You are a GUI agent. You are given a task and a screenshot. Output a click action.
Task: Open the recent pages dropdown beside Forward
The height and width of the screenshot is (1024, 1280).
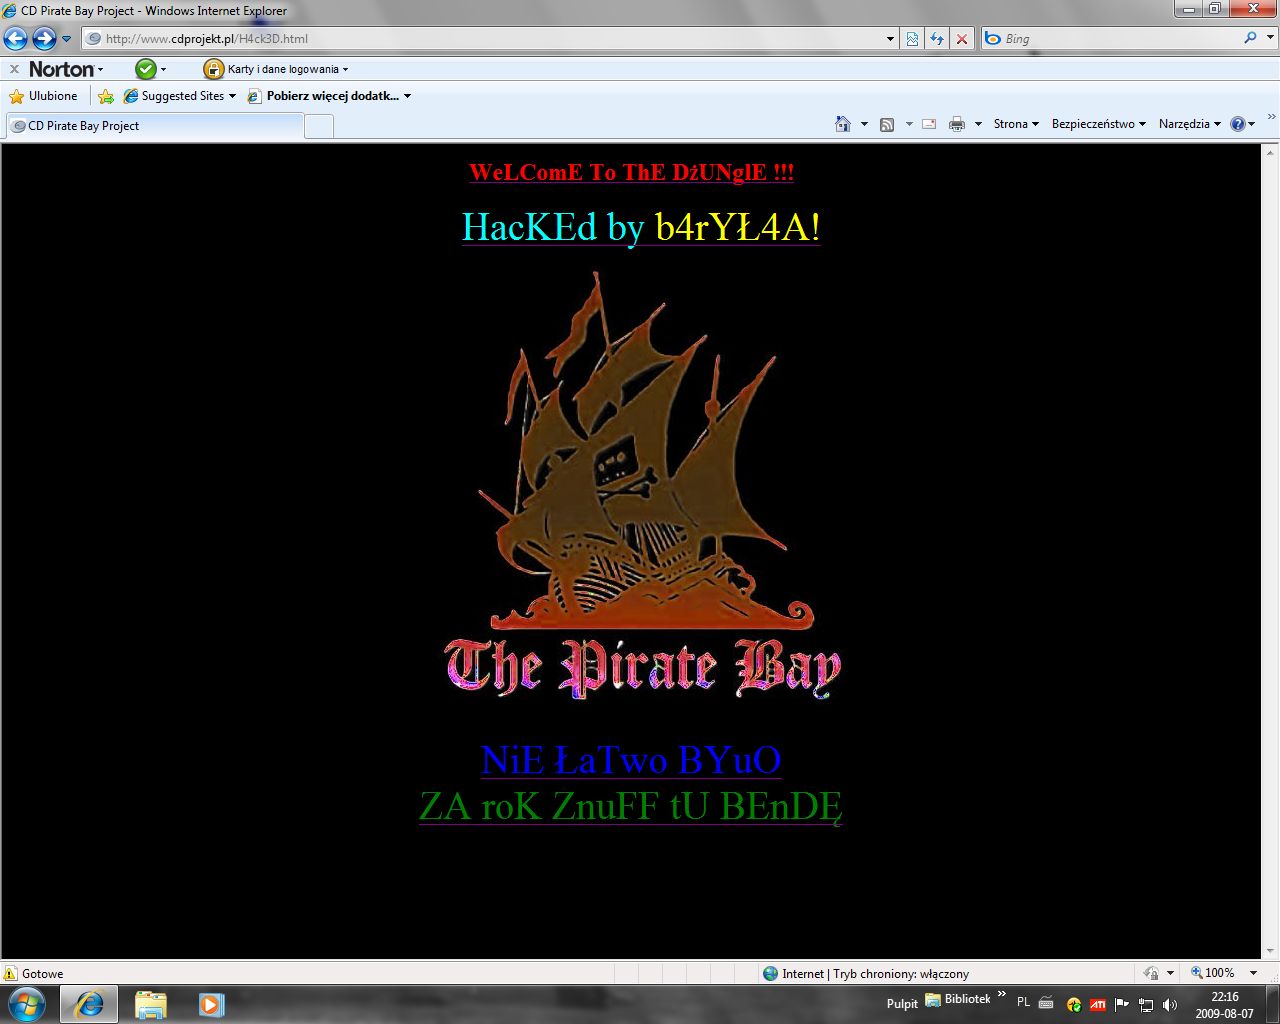coord(67,39)
